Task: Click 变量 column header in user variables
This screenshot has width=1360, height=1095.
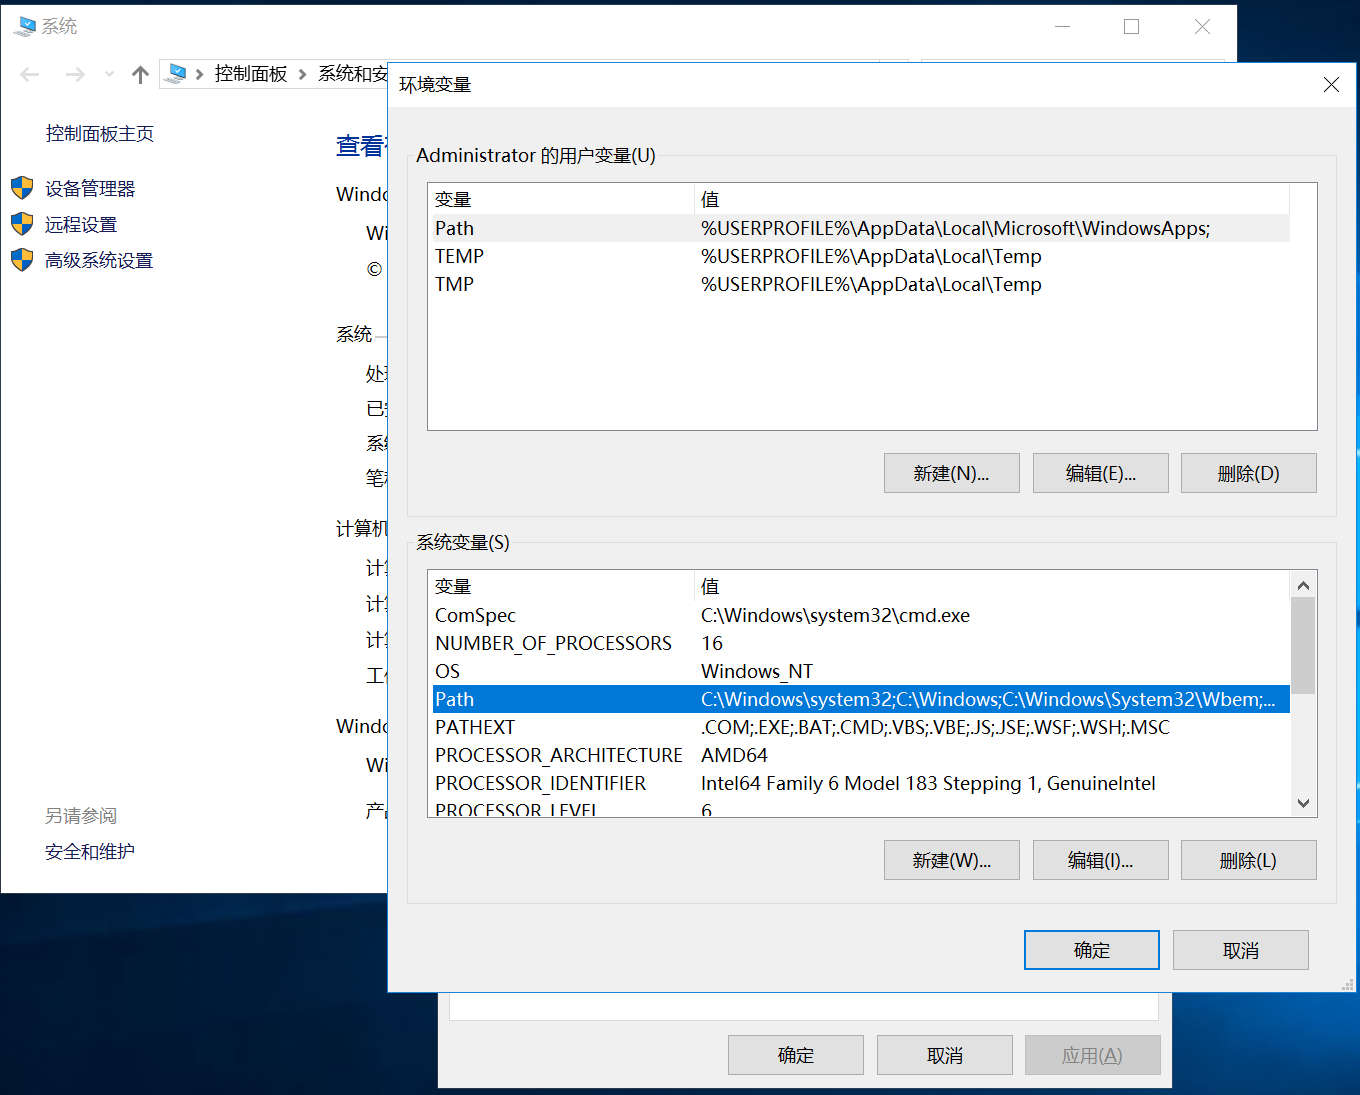Action: coord(562,199)
